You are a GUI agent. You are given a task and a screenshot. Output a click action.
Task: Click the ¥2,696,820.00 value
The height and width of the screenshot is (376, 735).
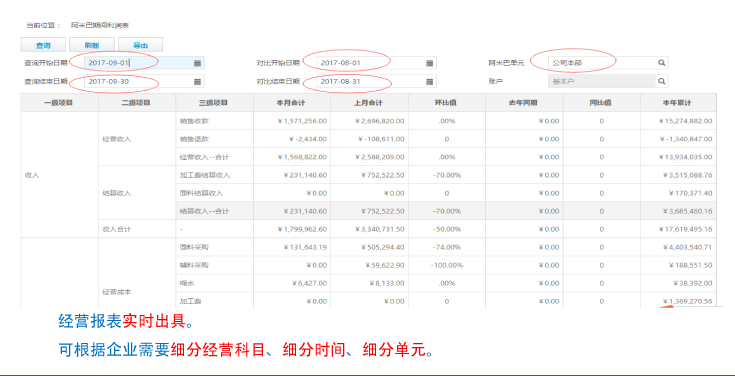[379, 121]
